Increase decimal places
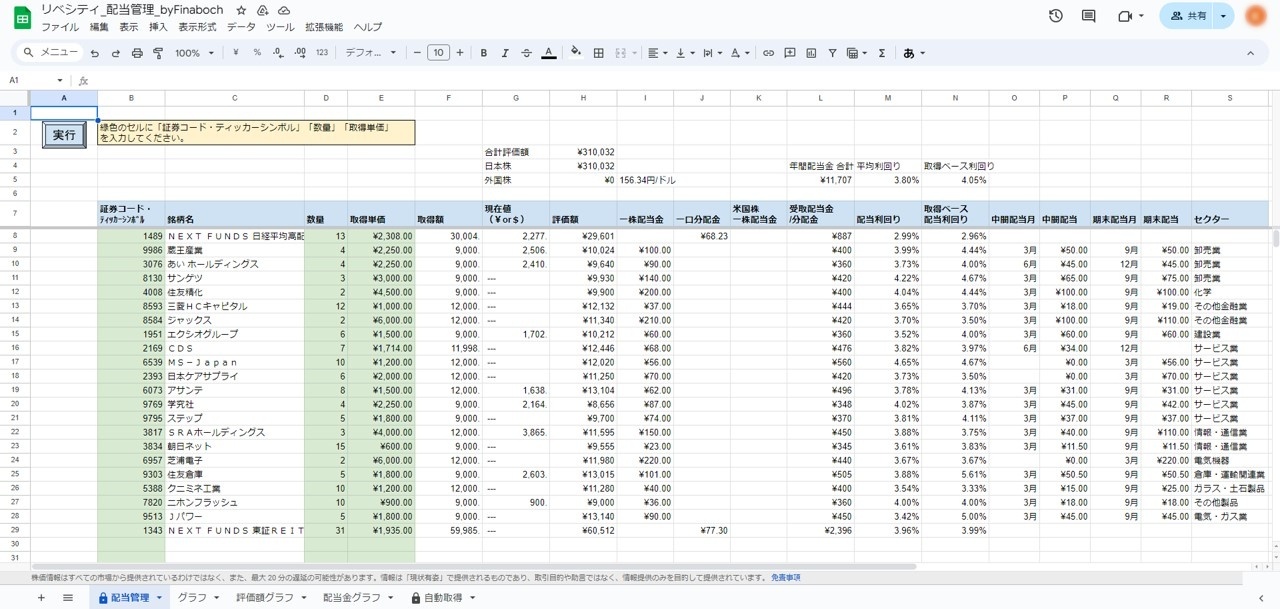The width and height of the screenshot is (1280, 609). pos(300,53)
